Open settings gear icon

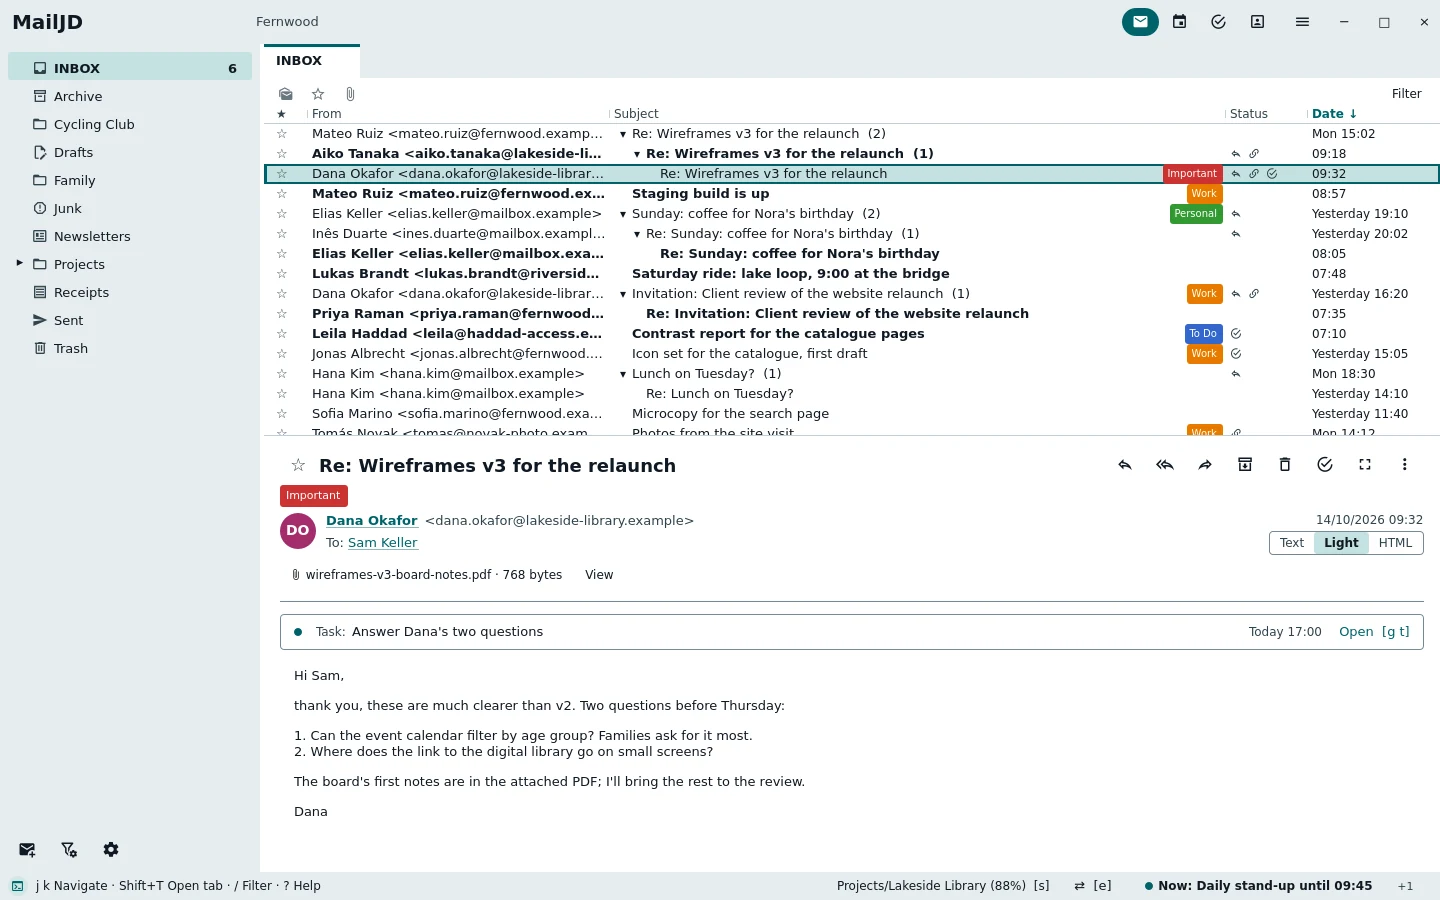(x=111, y=850)
